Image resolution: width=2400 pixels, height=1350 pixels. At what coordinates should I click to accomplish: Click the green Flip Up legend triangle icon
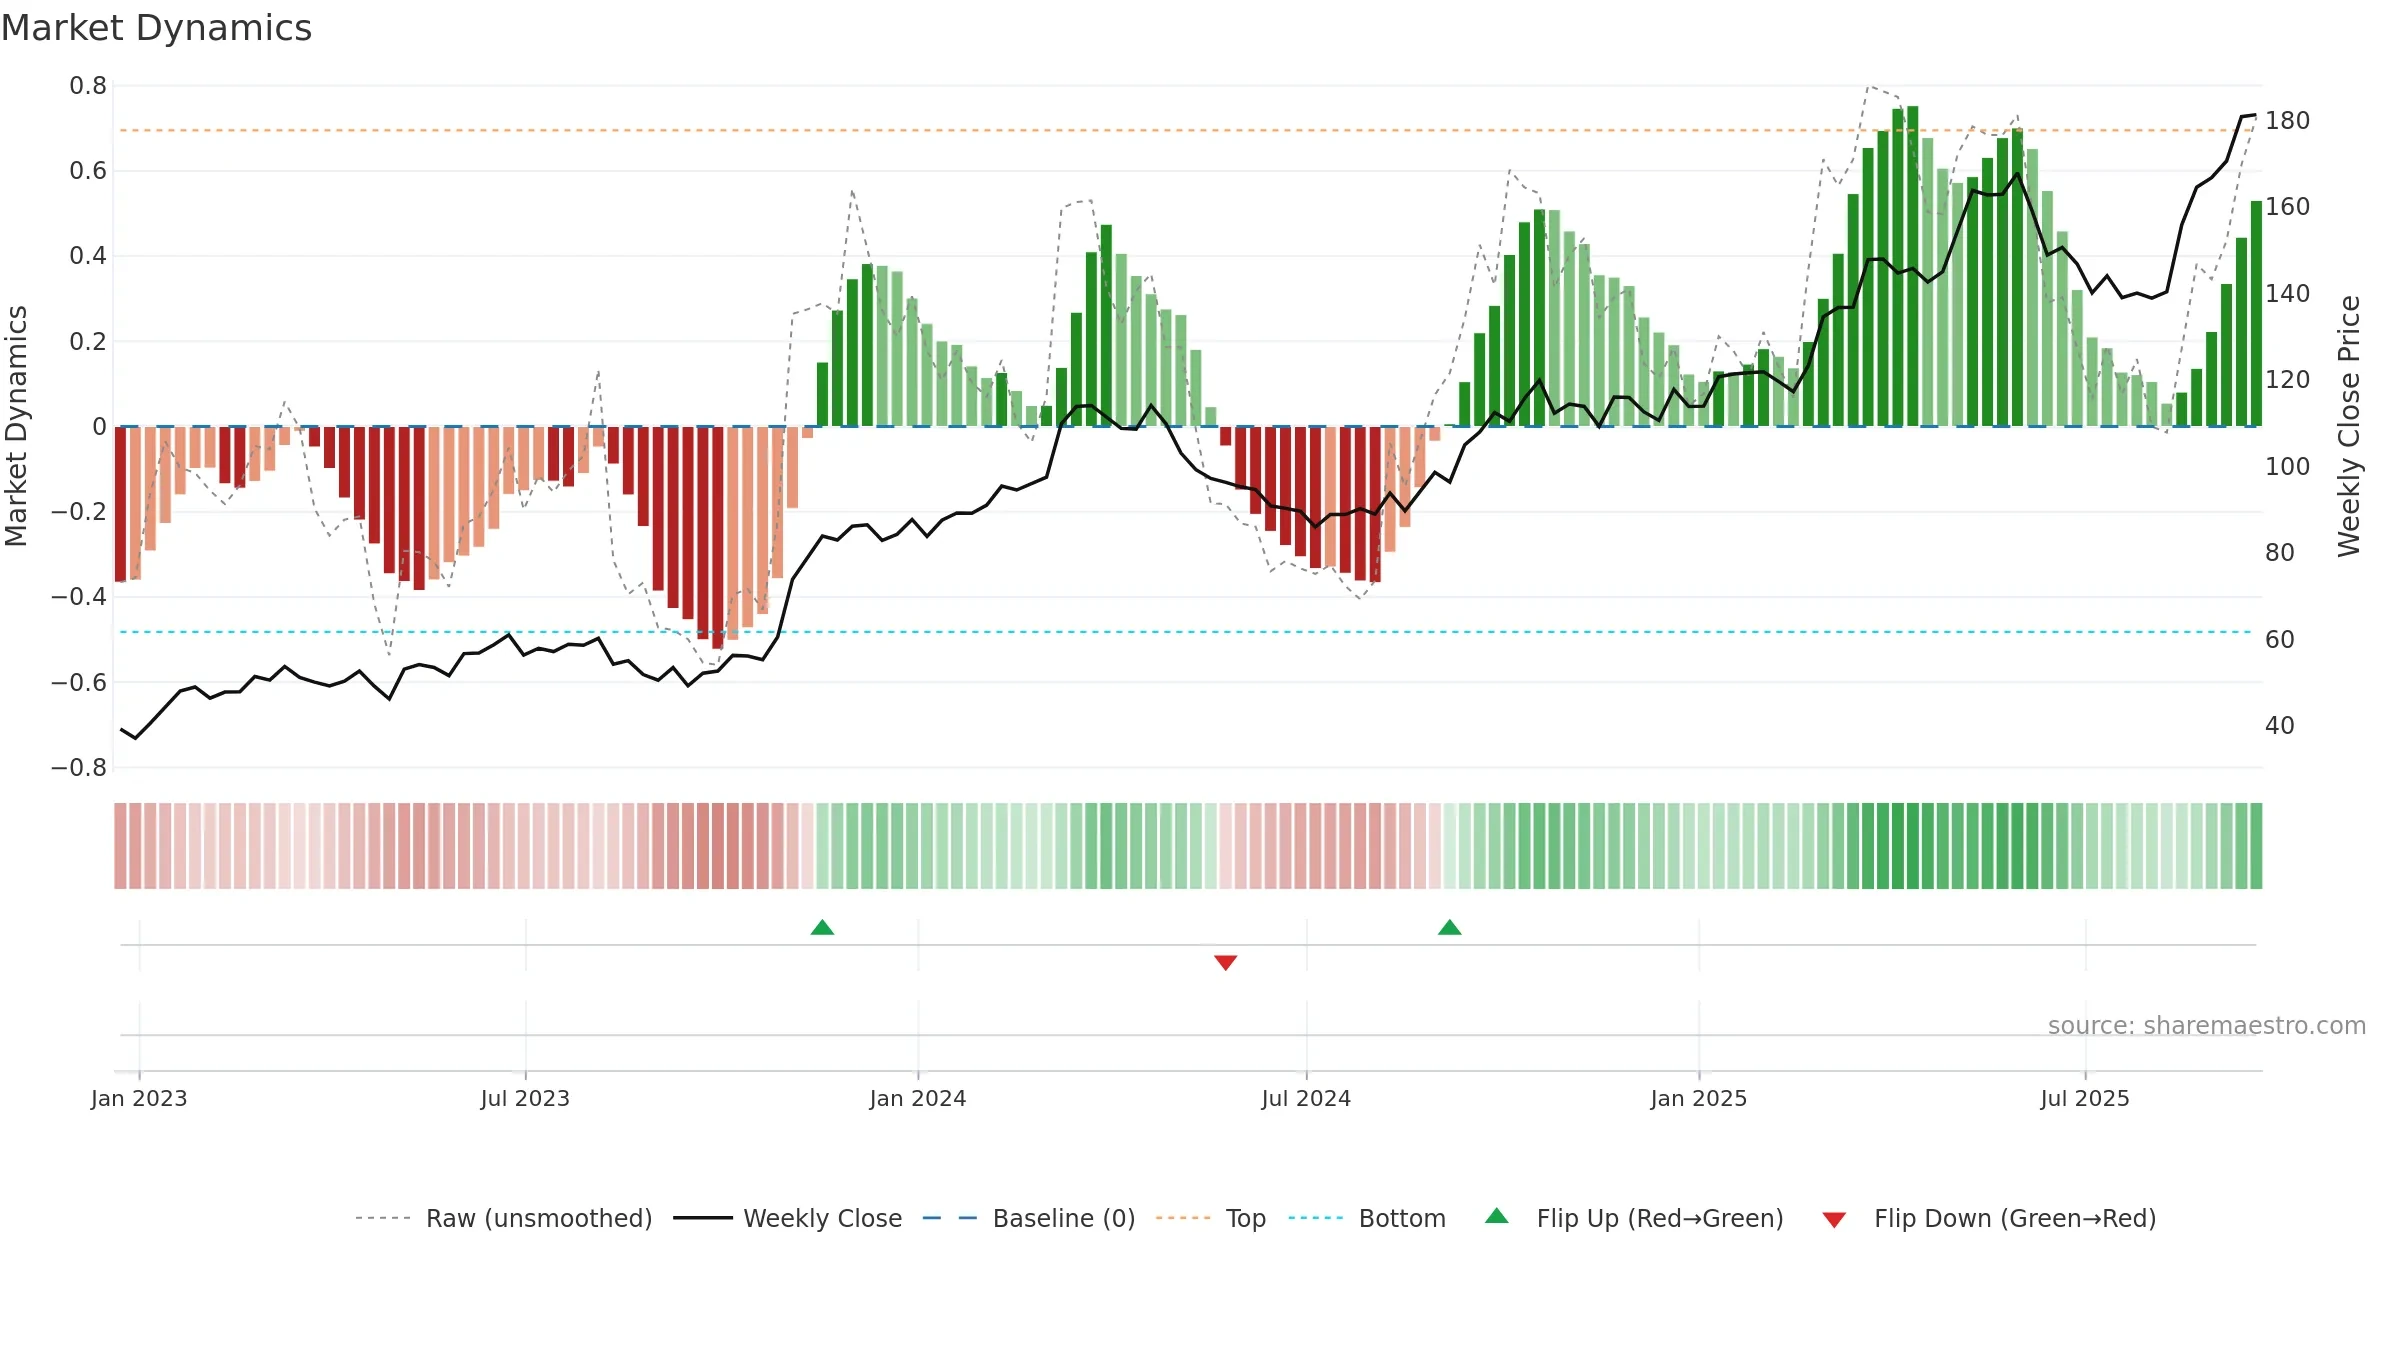click(x=1497, y=1216)
